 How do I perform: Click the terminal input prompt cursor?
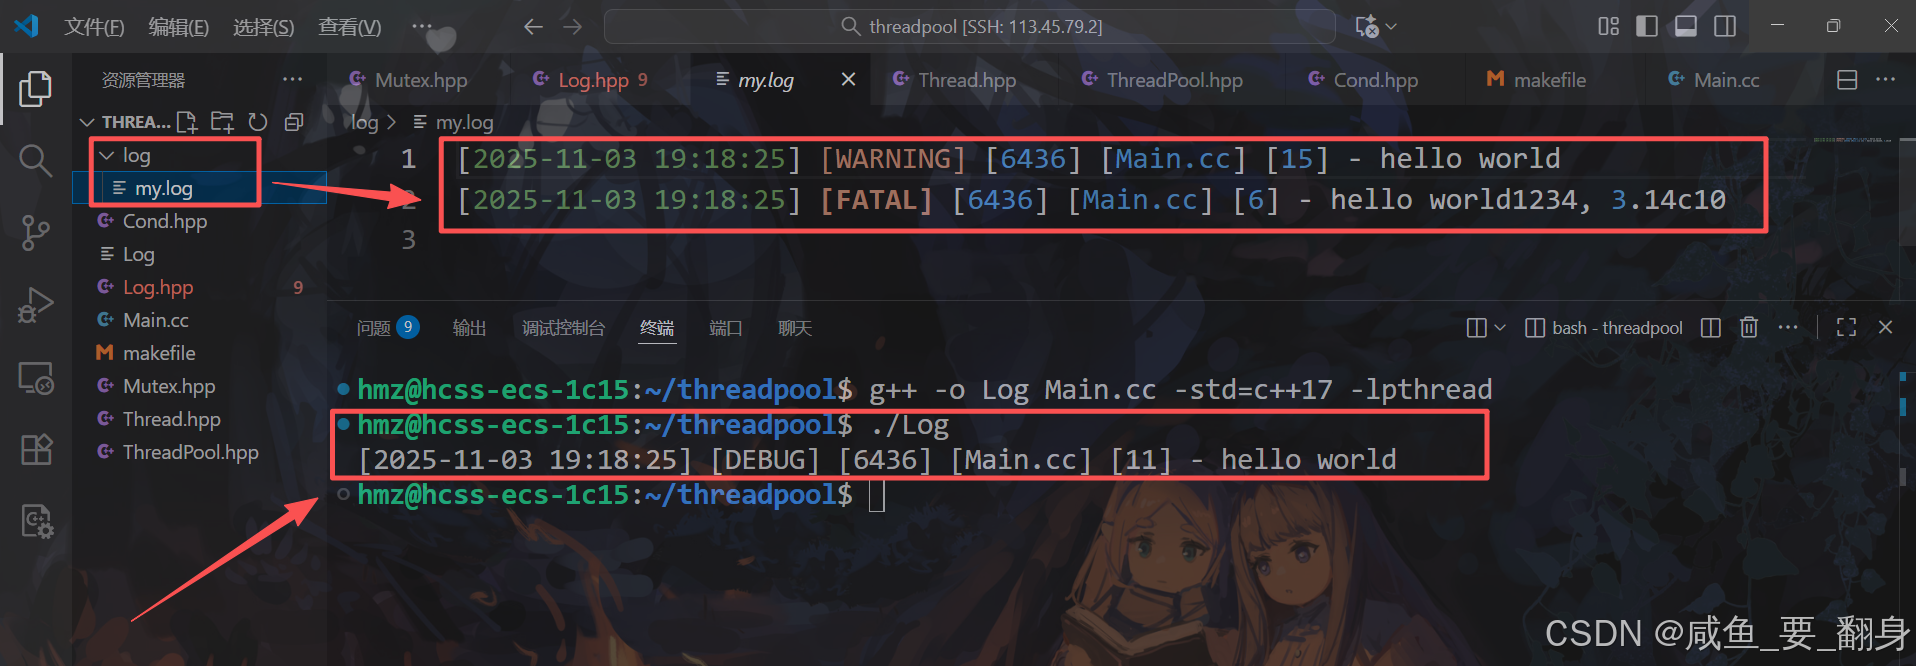(x=877, y=495)
